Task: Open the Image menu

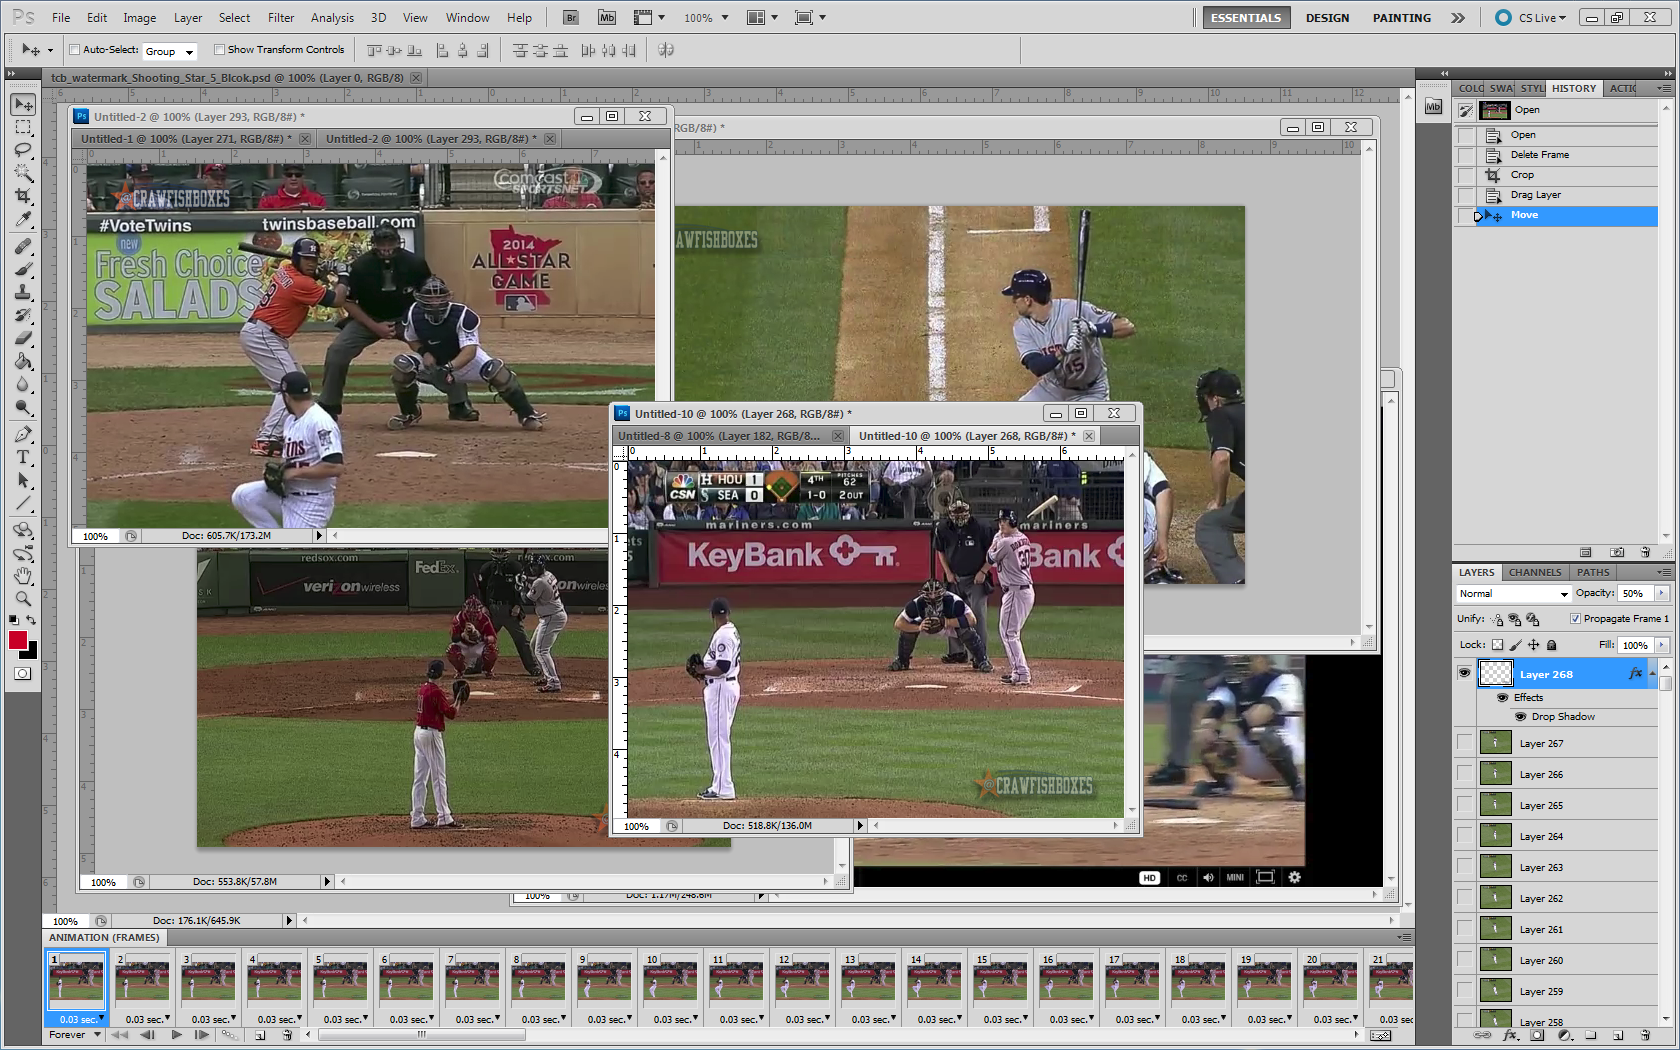Action: point(139,18)
